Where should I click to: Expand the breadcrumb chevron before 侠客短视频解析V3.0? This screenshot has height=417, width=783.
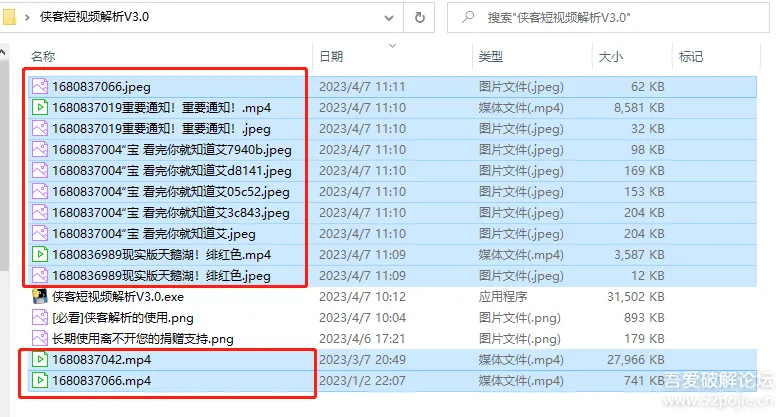point(27,17)
